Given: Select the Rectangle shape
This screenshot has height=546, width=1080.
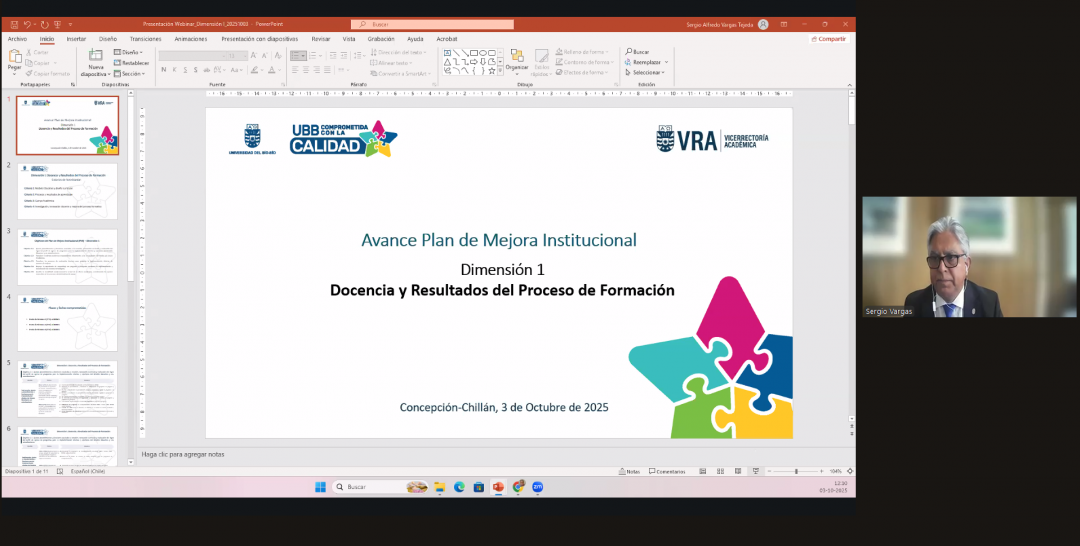Looking at the screenshot, I should coord(474,53).
